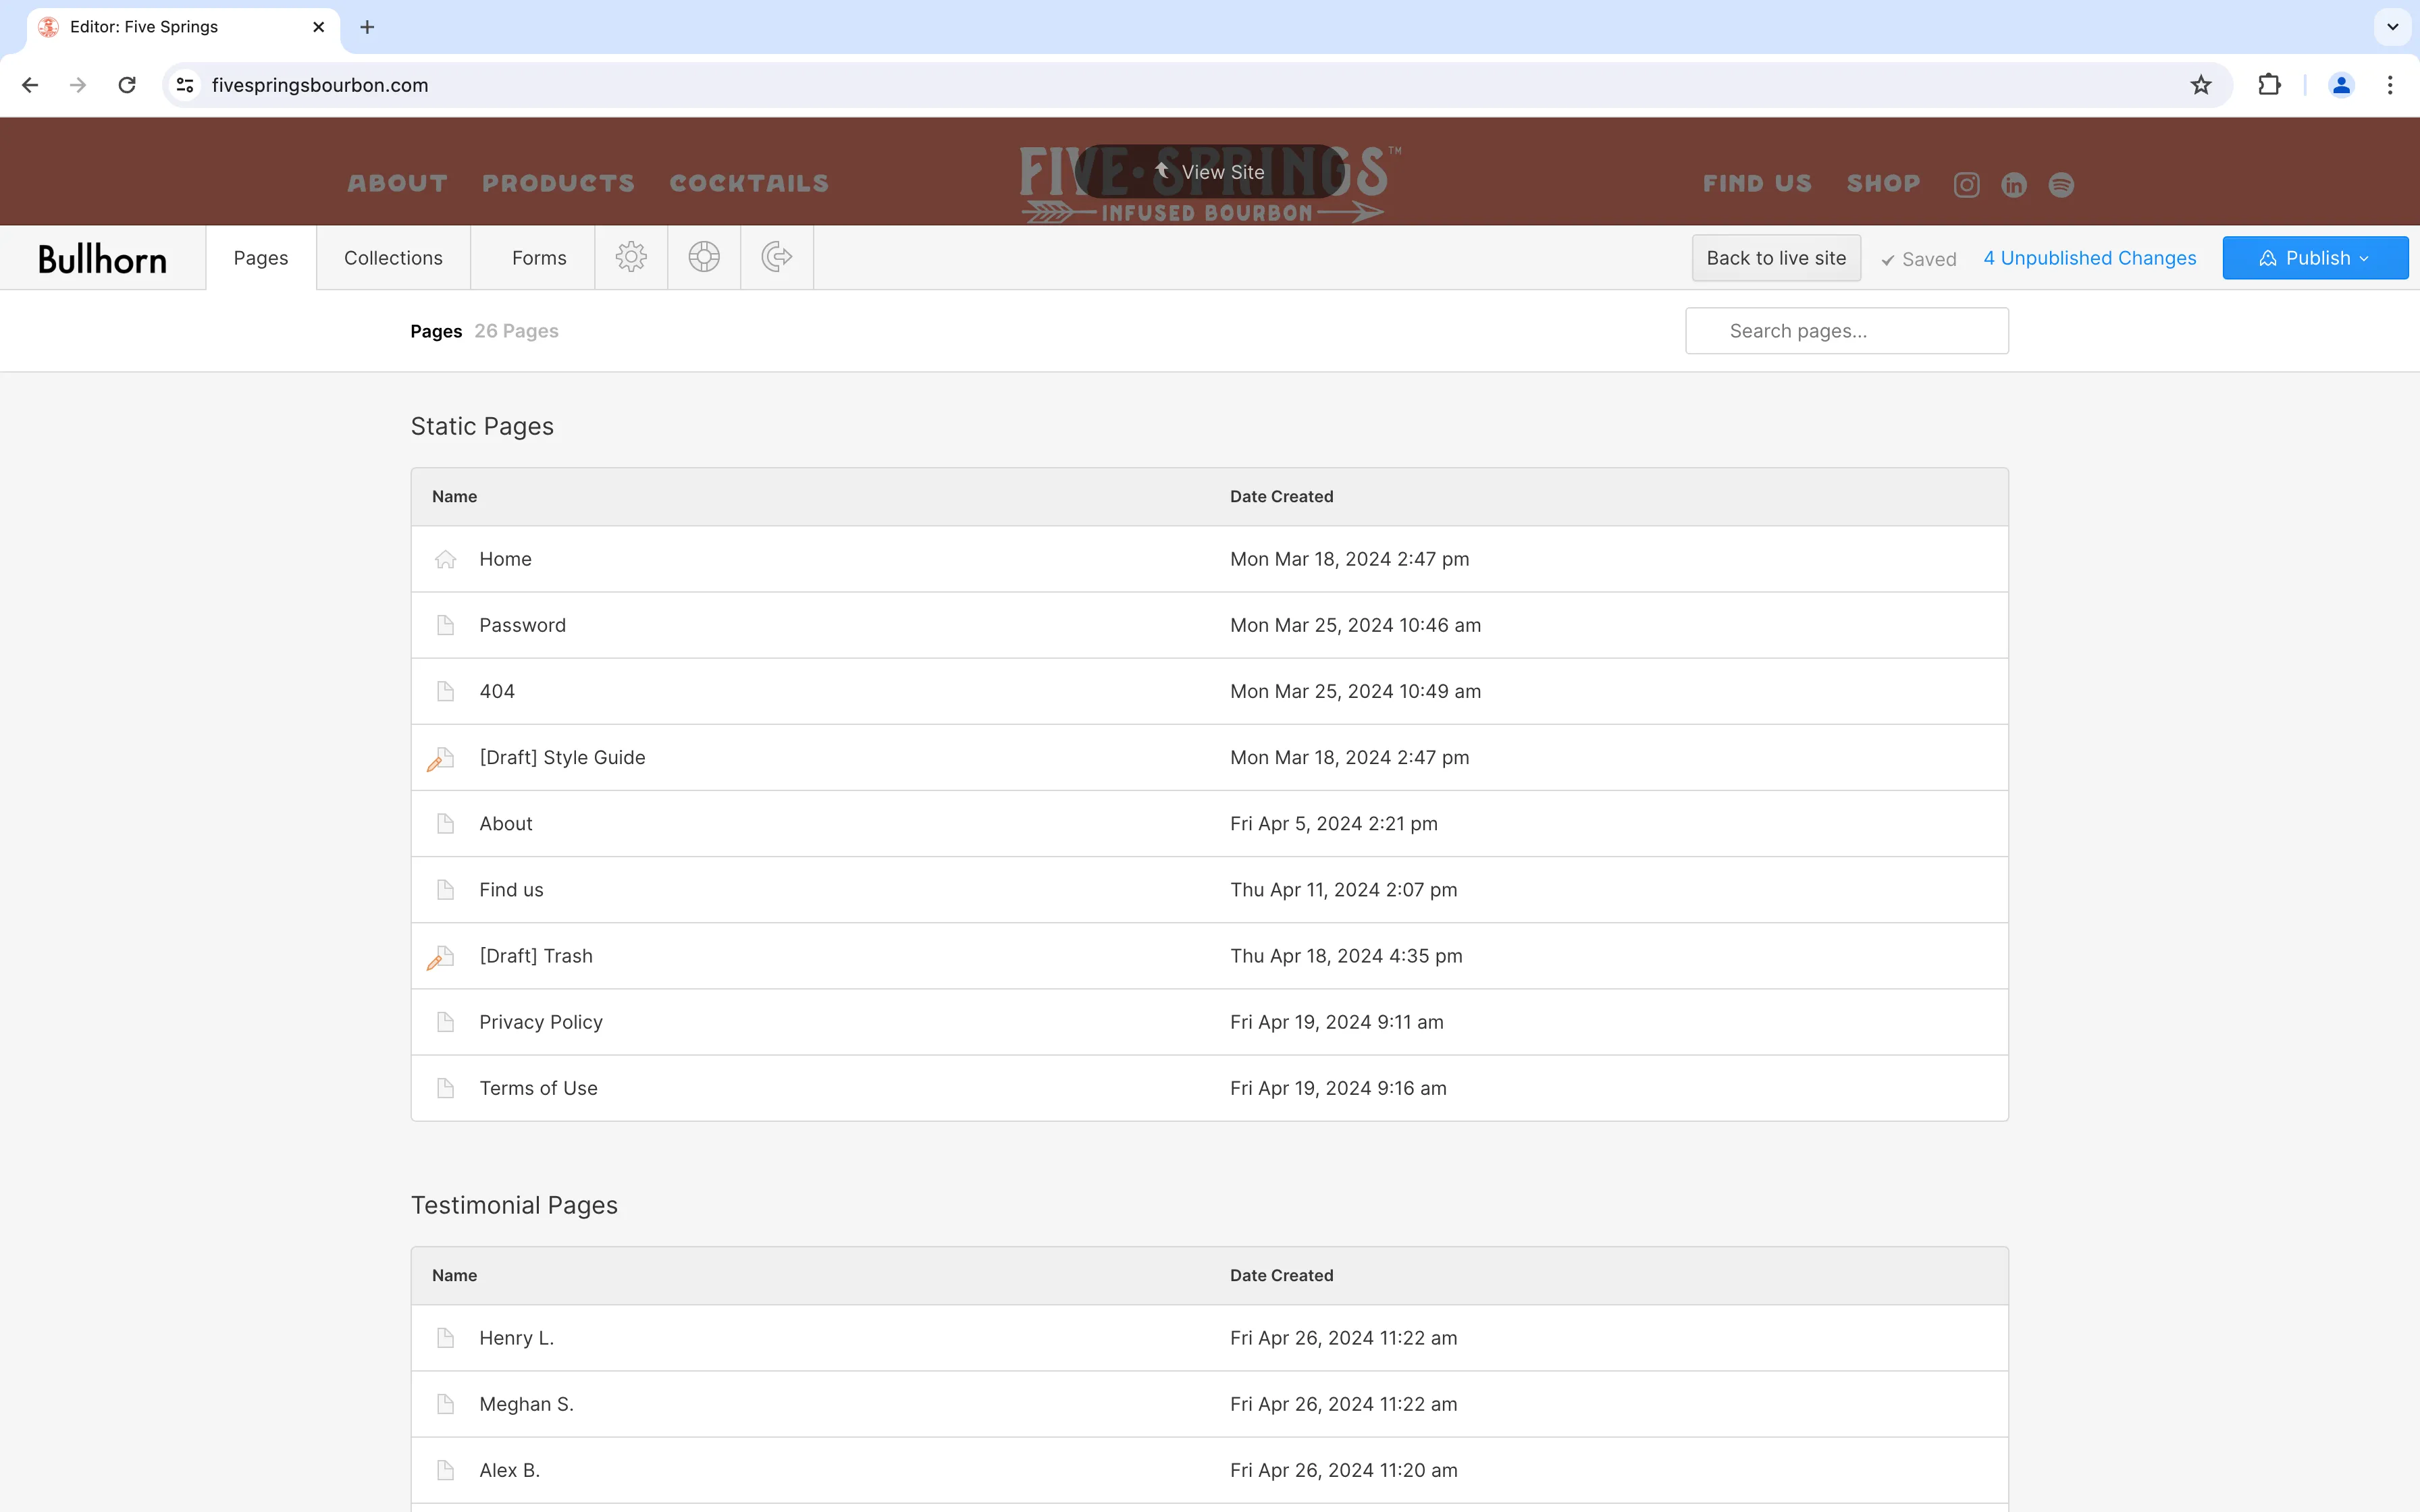Open the tab search chevron at top right
This screenshot has width=2420, height=1512.
point(2392,27)
